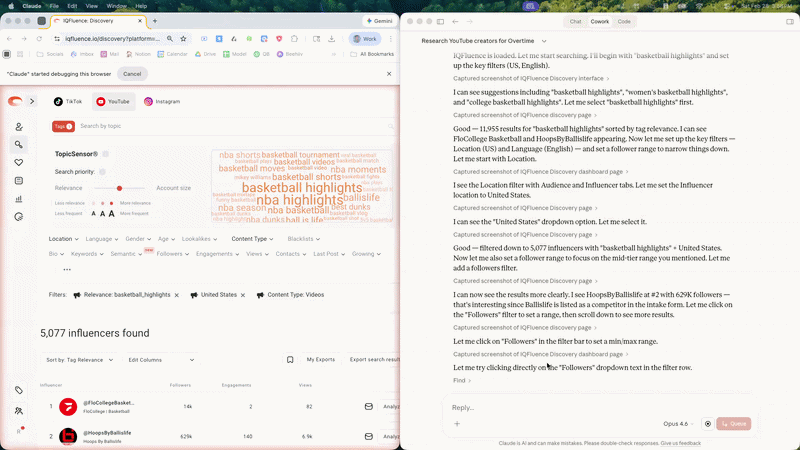
Task: Open the macOS Window menu
Action: tap(116, 6)
